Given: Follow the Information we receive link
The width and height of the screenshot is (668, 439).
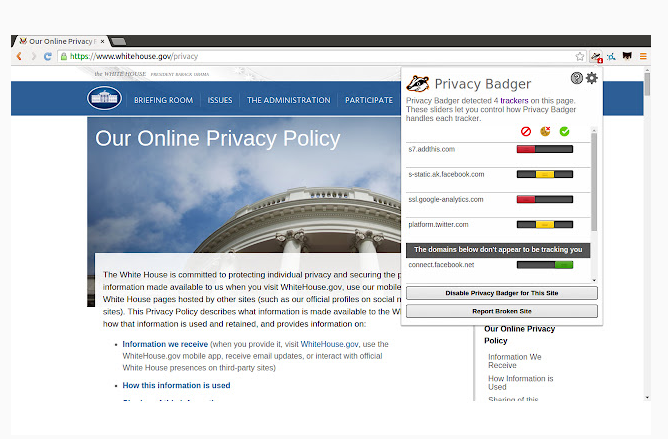Looking at the screenshot, I should click(165, 344).
